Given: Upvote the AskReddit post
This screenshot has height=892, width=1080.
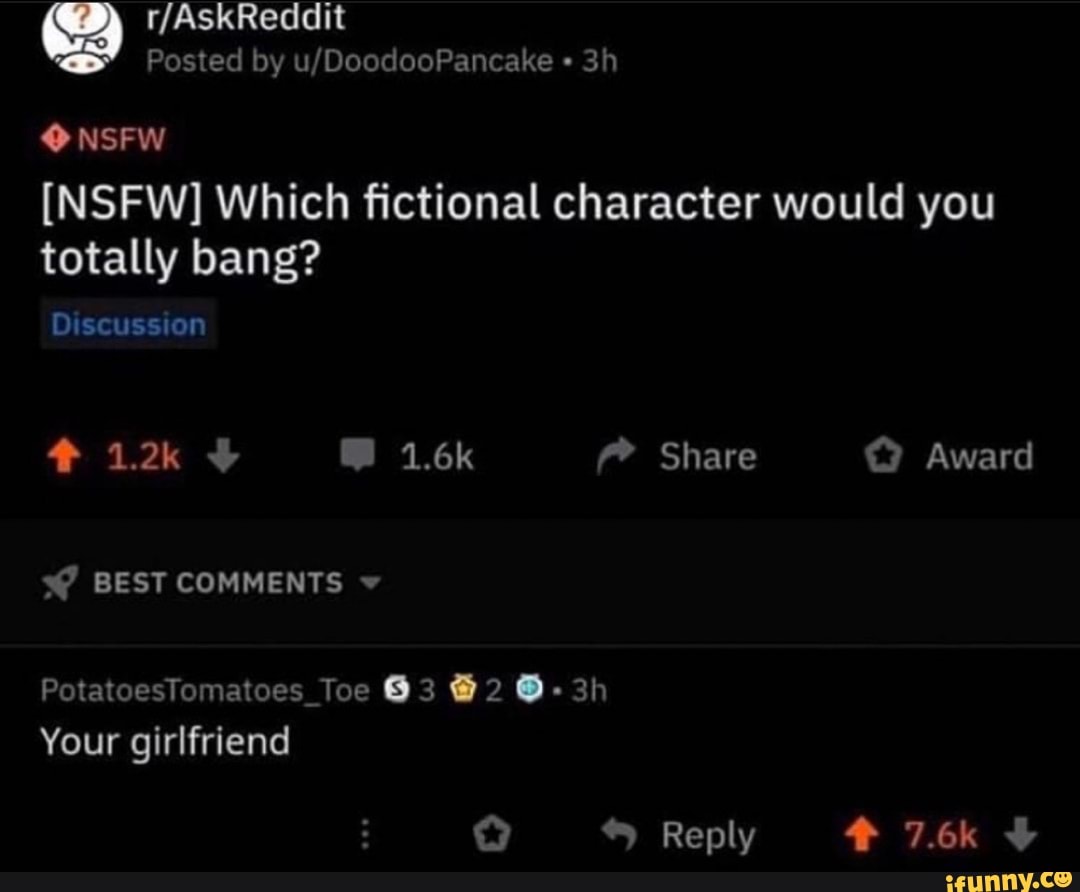Looking at the screenshot, I should pos(64,457).
